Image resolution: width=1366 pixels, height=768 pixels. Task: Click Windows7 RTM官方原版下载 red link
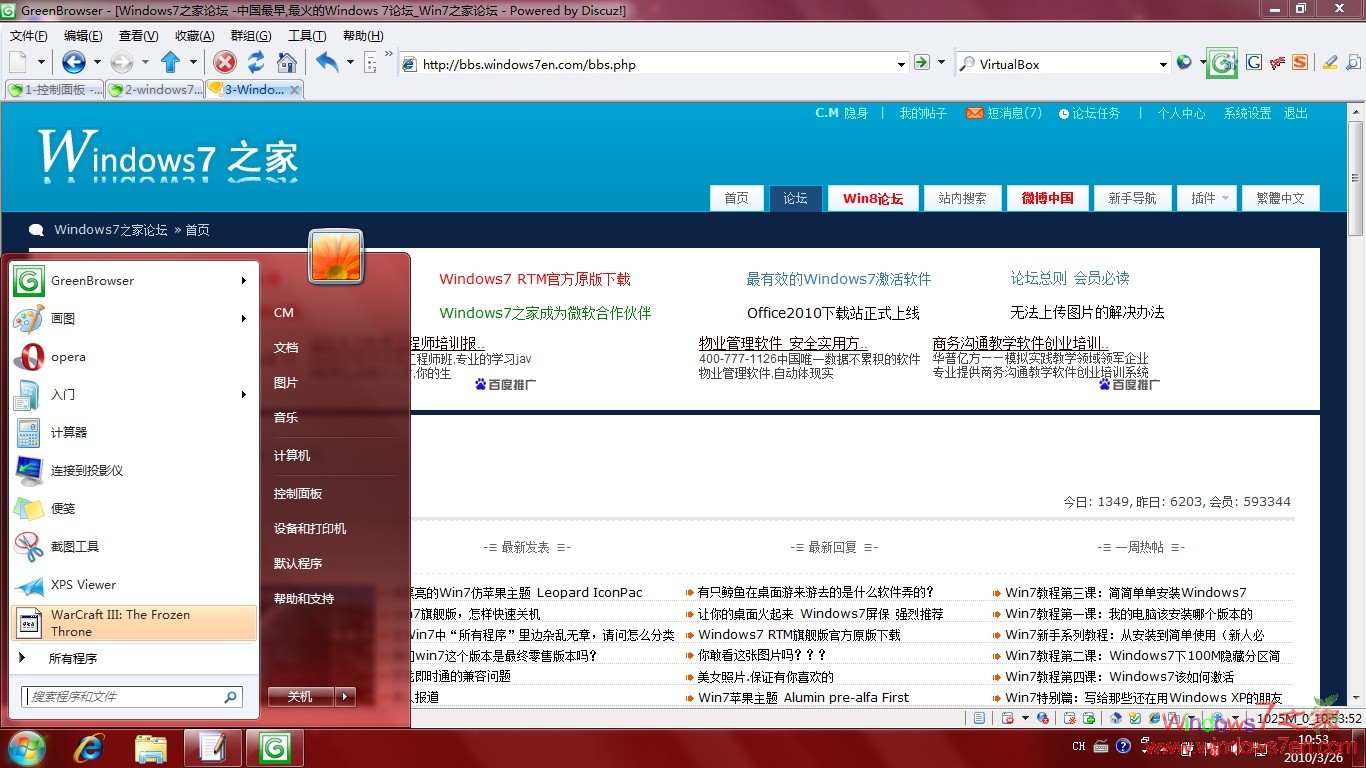point(535,279)
